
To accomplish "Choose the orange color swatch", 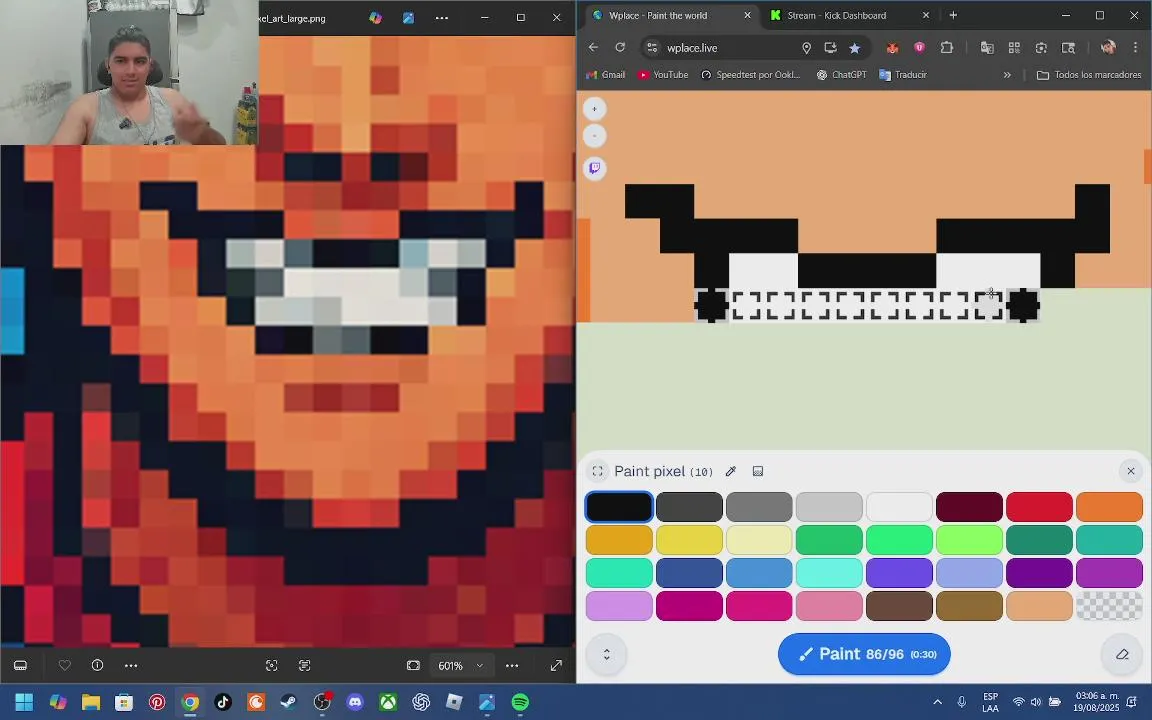I will pos(1109,507).
